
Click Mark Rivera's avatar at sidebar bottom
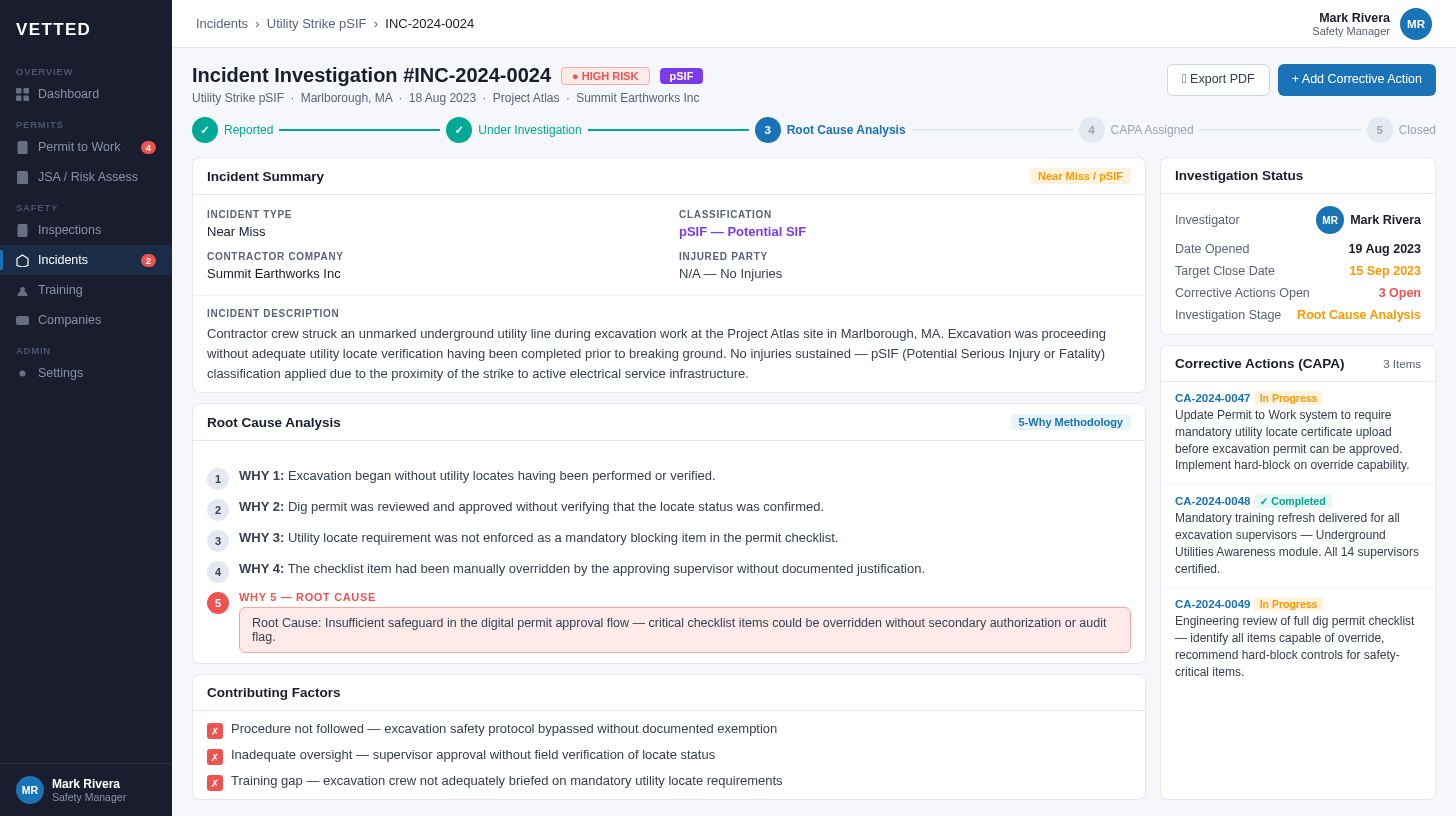click(x=29, y=790)
